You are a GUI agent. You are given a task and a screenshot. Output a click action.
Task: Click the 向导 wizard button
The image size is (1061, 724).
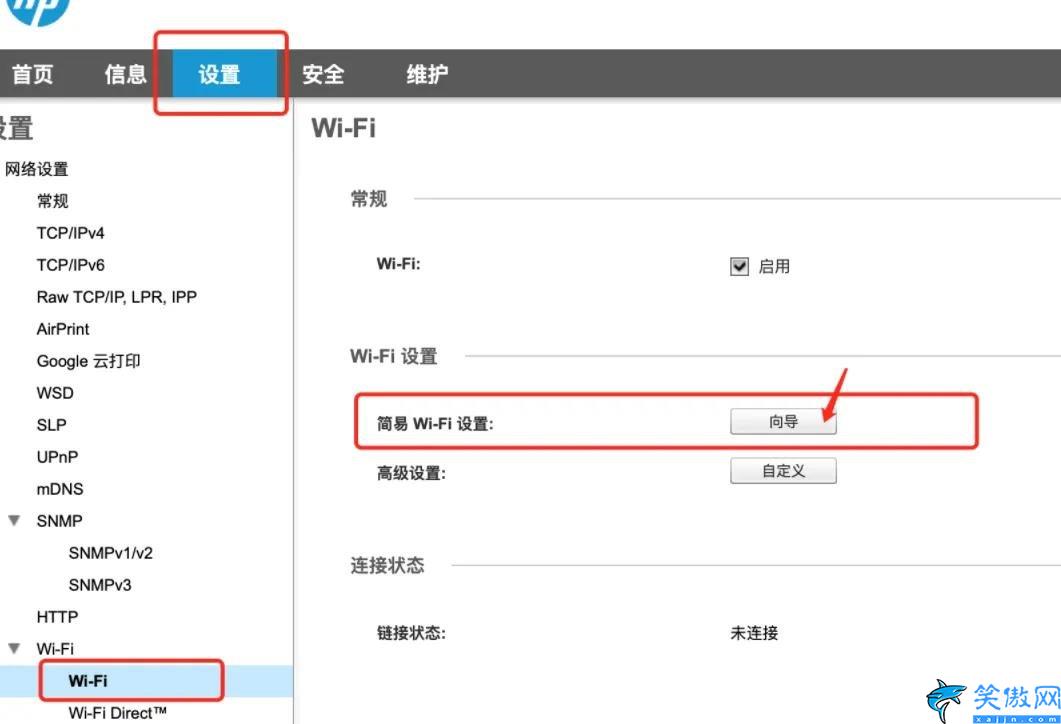pos(783,422)
